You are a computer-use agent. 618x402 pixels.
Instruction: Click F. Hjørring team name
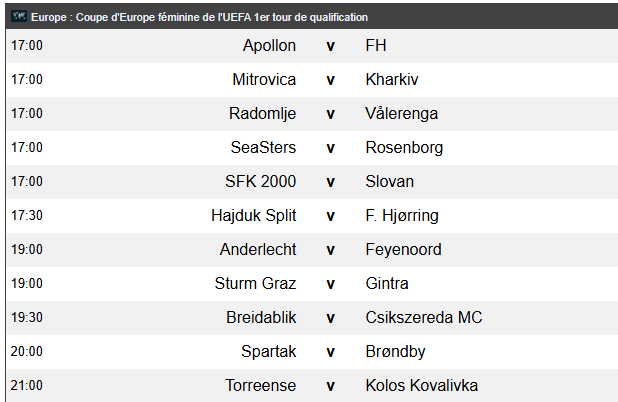click(x=402, y=216)
